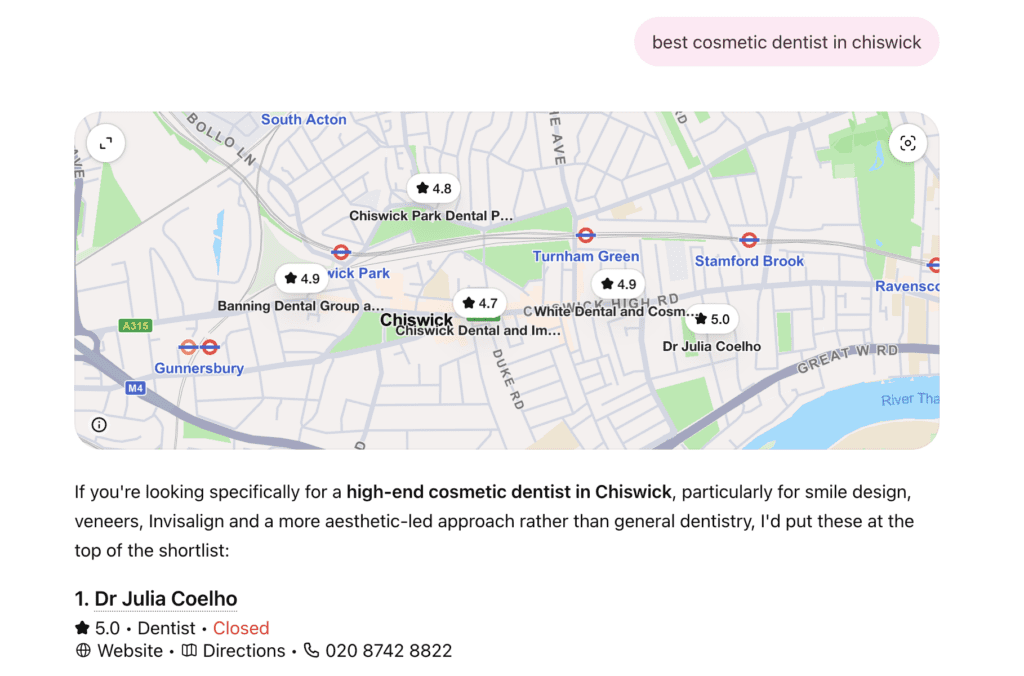Click the 'best cosmetic dentist in chiswick' message bubble
Viewport: 1024px width, 676px height.
(786, 42)
